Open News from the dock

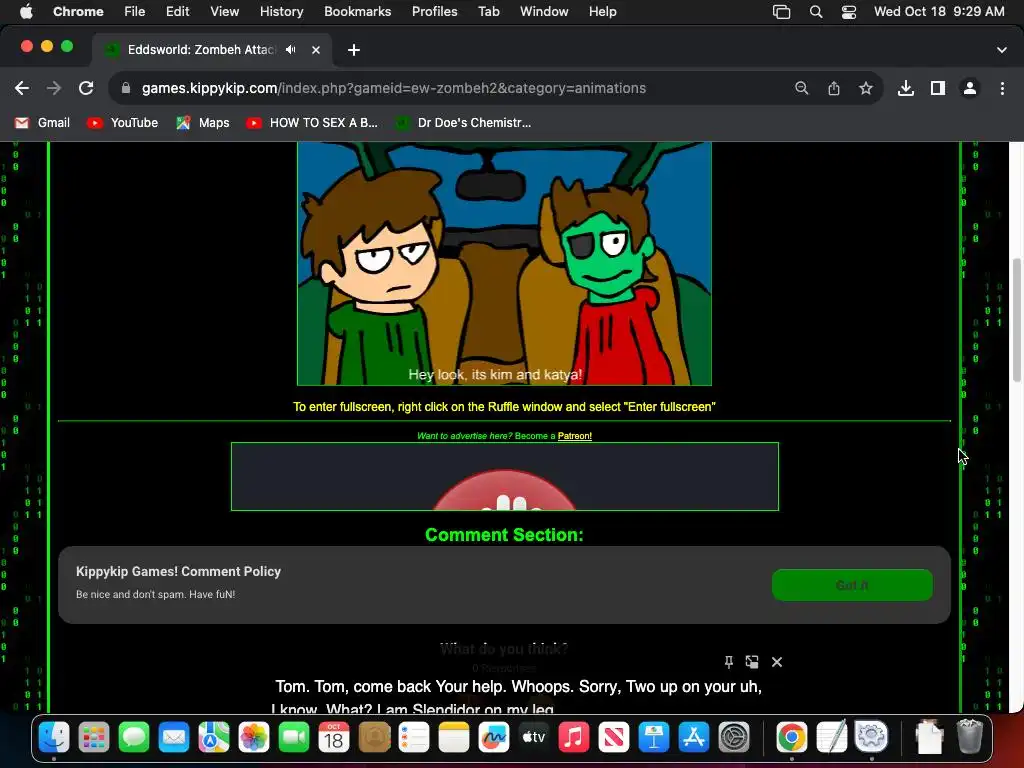click(x=613, y=737)
